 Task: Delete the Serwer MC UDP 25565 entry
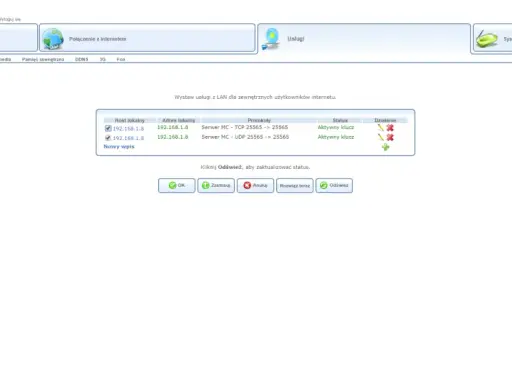pos(390,137)
